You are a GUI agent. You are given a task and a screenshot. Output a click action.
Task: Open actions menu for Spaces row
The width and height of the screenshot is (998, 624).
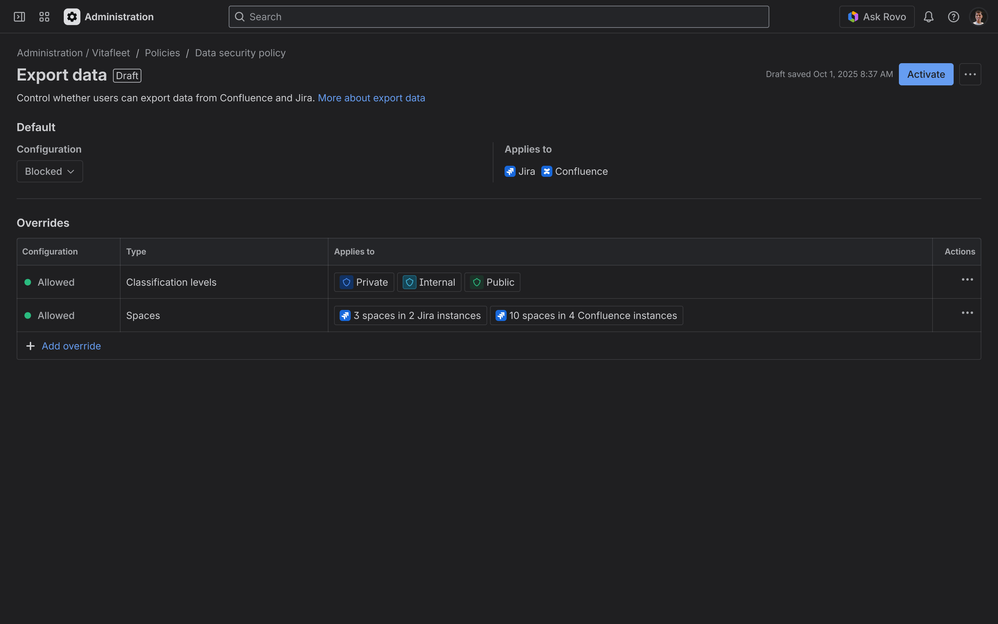(967, 313)
